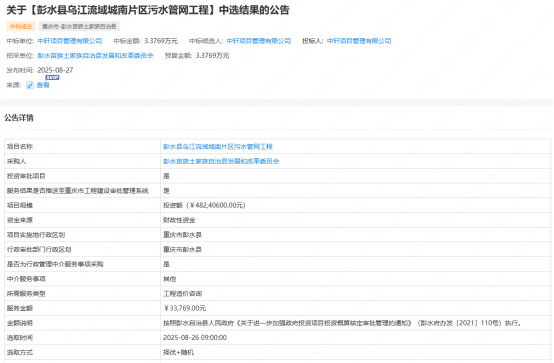
Task: Open 中标单位 company link 中轩项目管理有限公司
Action: click(x=70, y=41)
